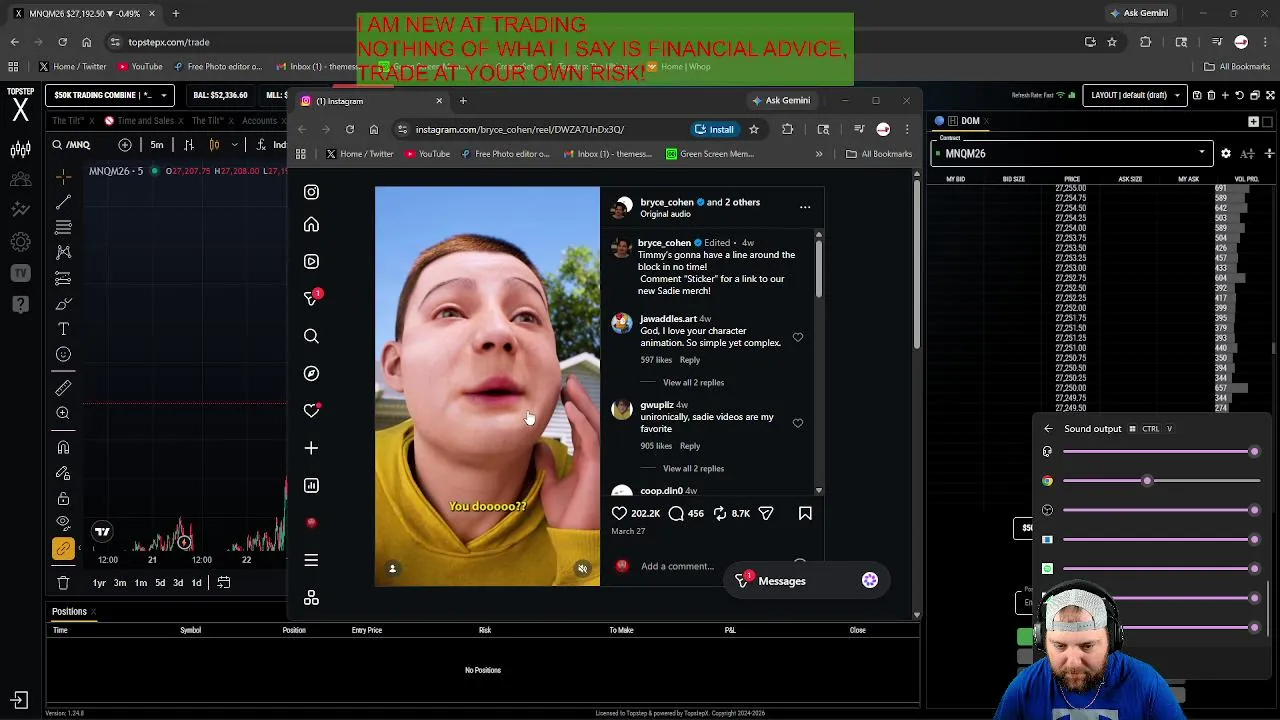Open the emoji/icons drawing tool
This screenshot has width=1280, height=720.
coord(63,354)
